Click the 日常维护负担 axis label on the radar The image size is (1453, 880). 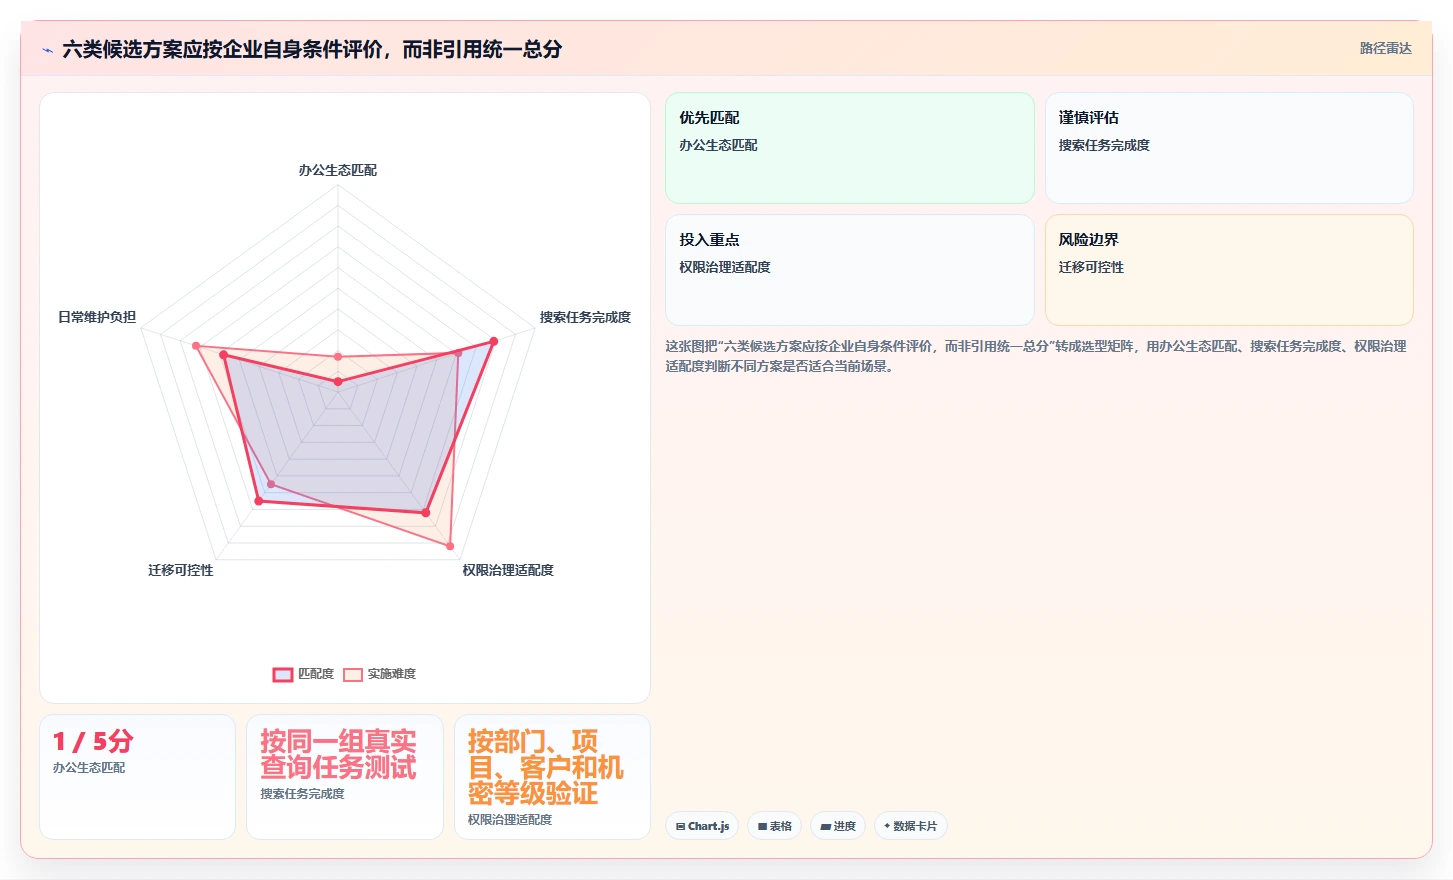[x=97, y=317]
